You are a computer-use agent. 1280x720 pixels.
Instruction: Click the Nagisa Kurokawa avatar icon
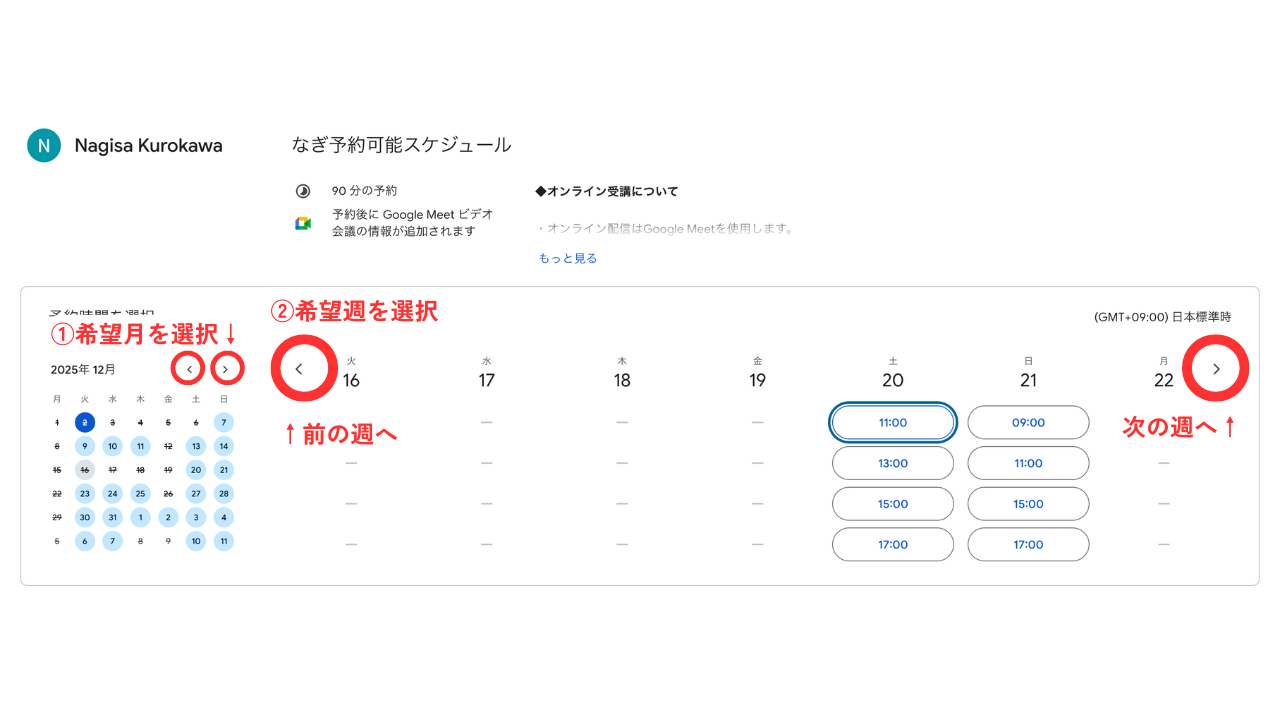pos(44,146)
